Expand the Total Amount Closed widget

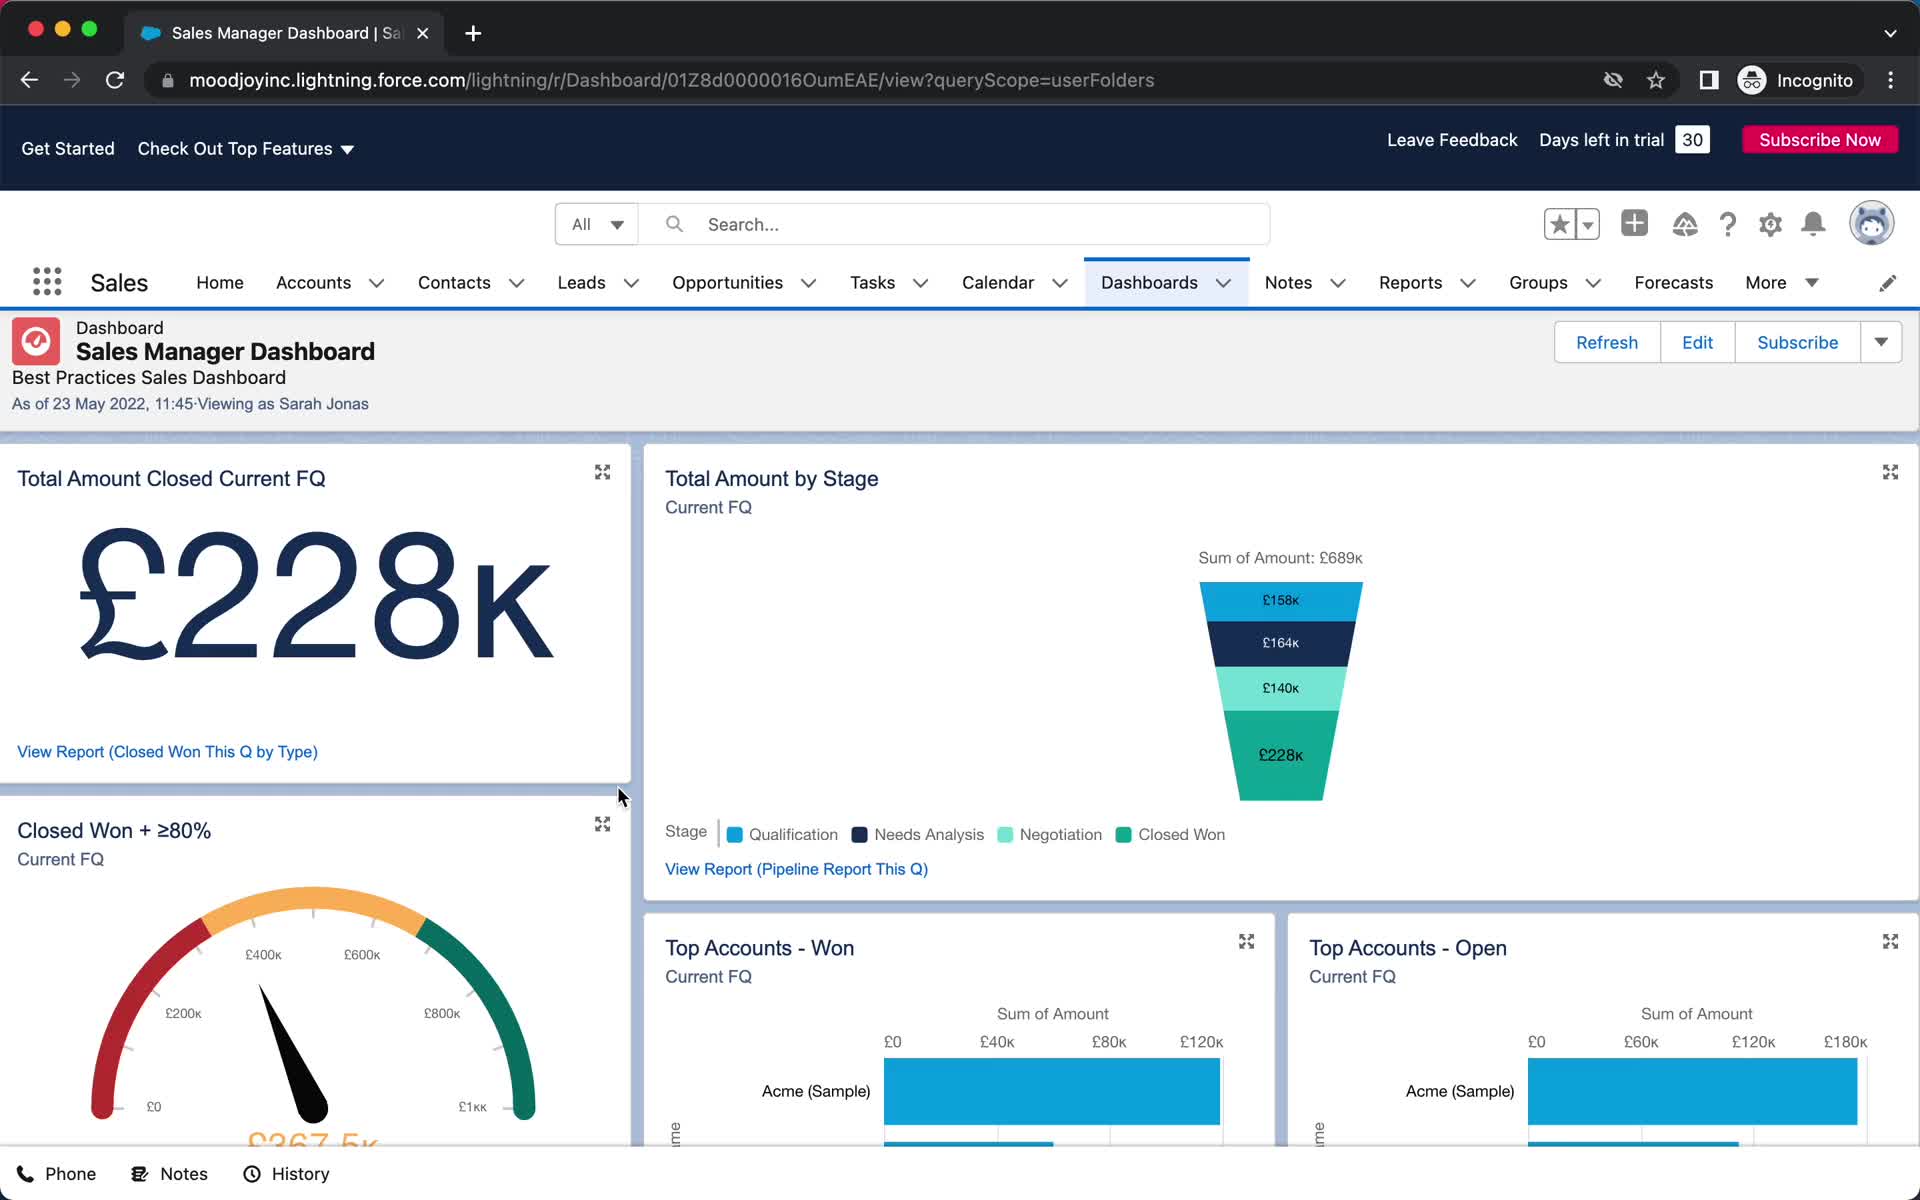(x=603, y=471)
